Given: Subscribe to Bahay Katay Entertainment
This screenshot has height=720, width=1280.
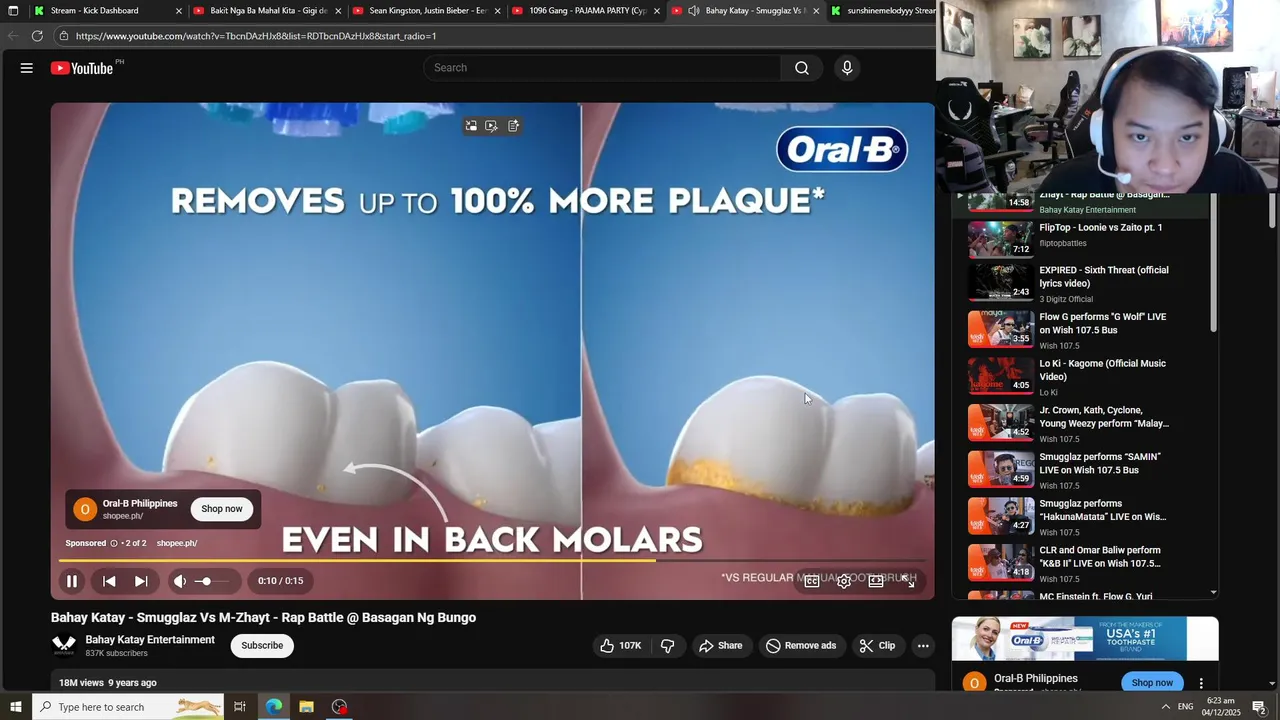Looking at the screenshot, I should (x=262, y=646).
